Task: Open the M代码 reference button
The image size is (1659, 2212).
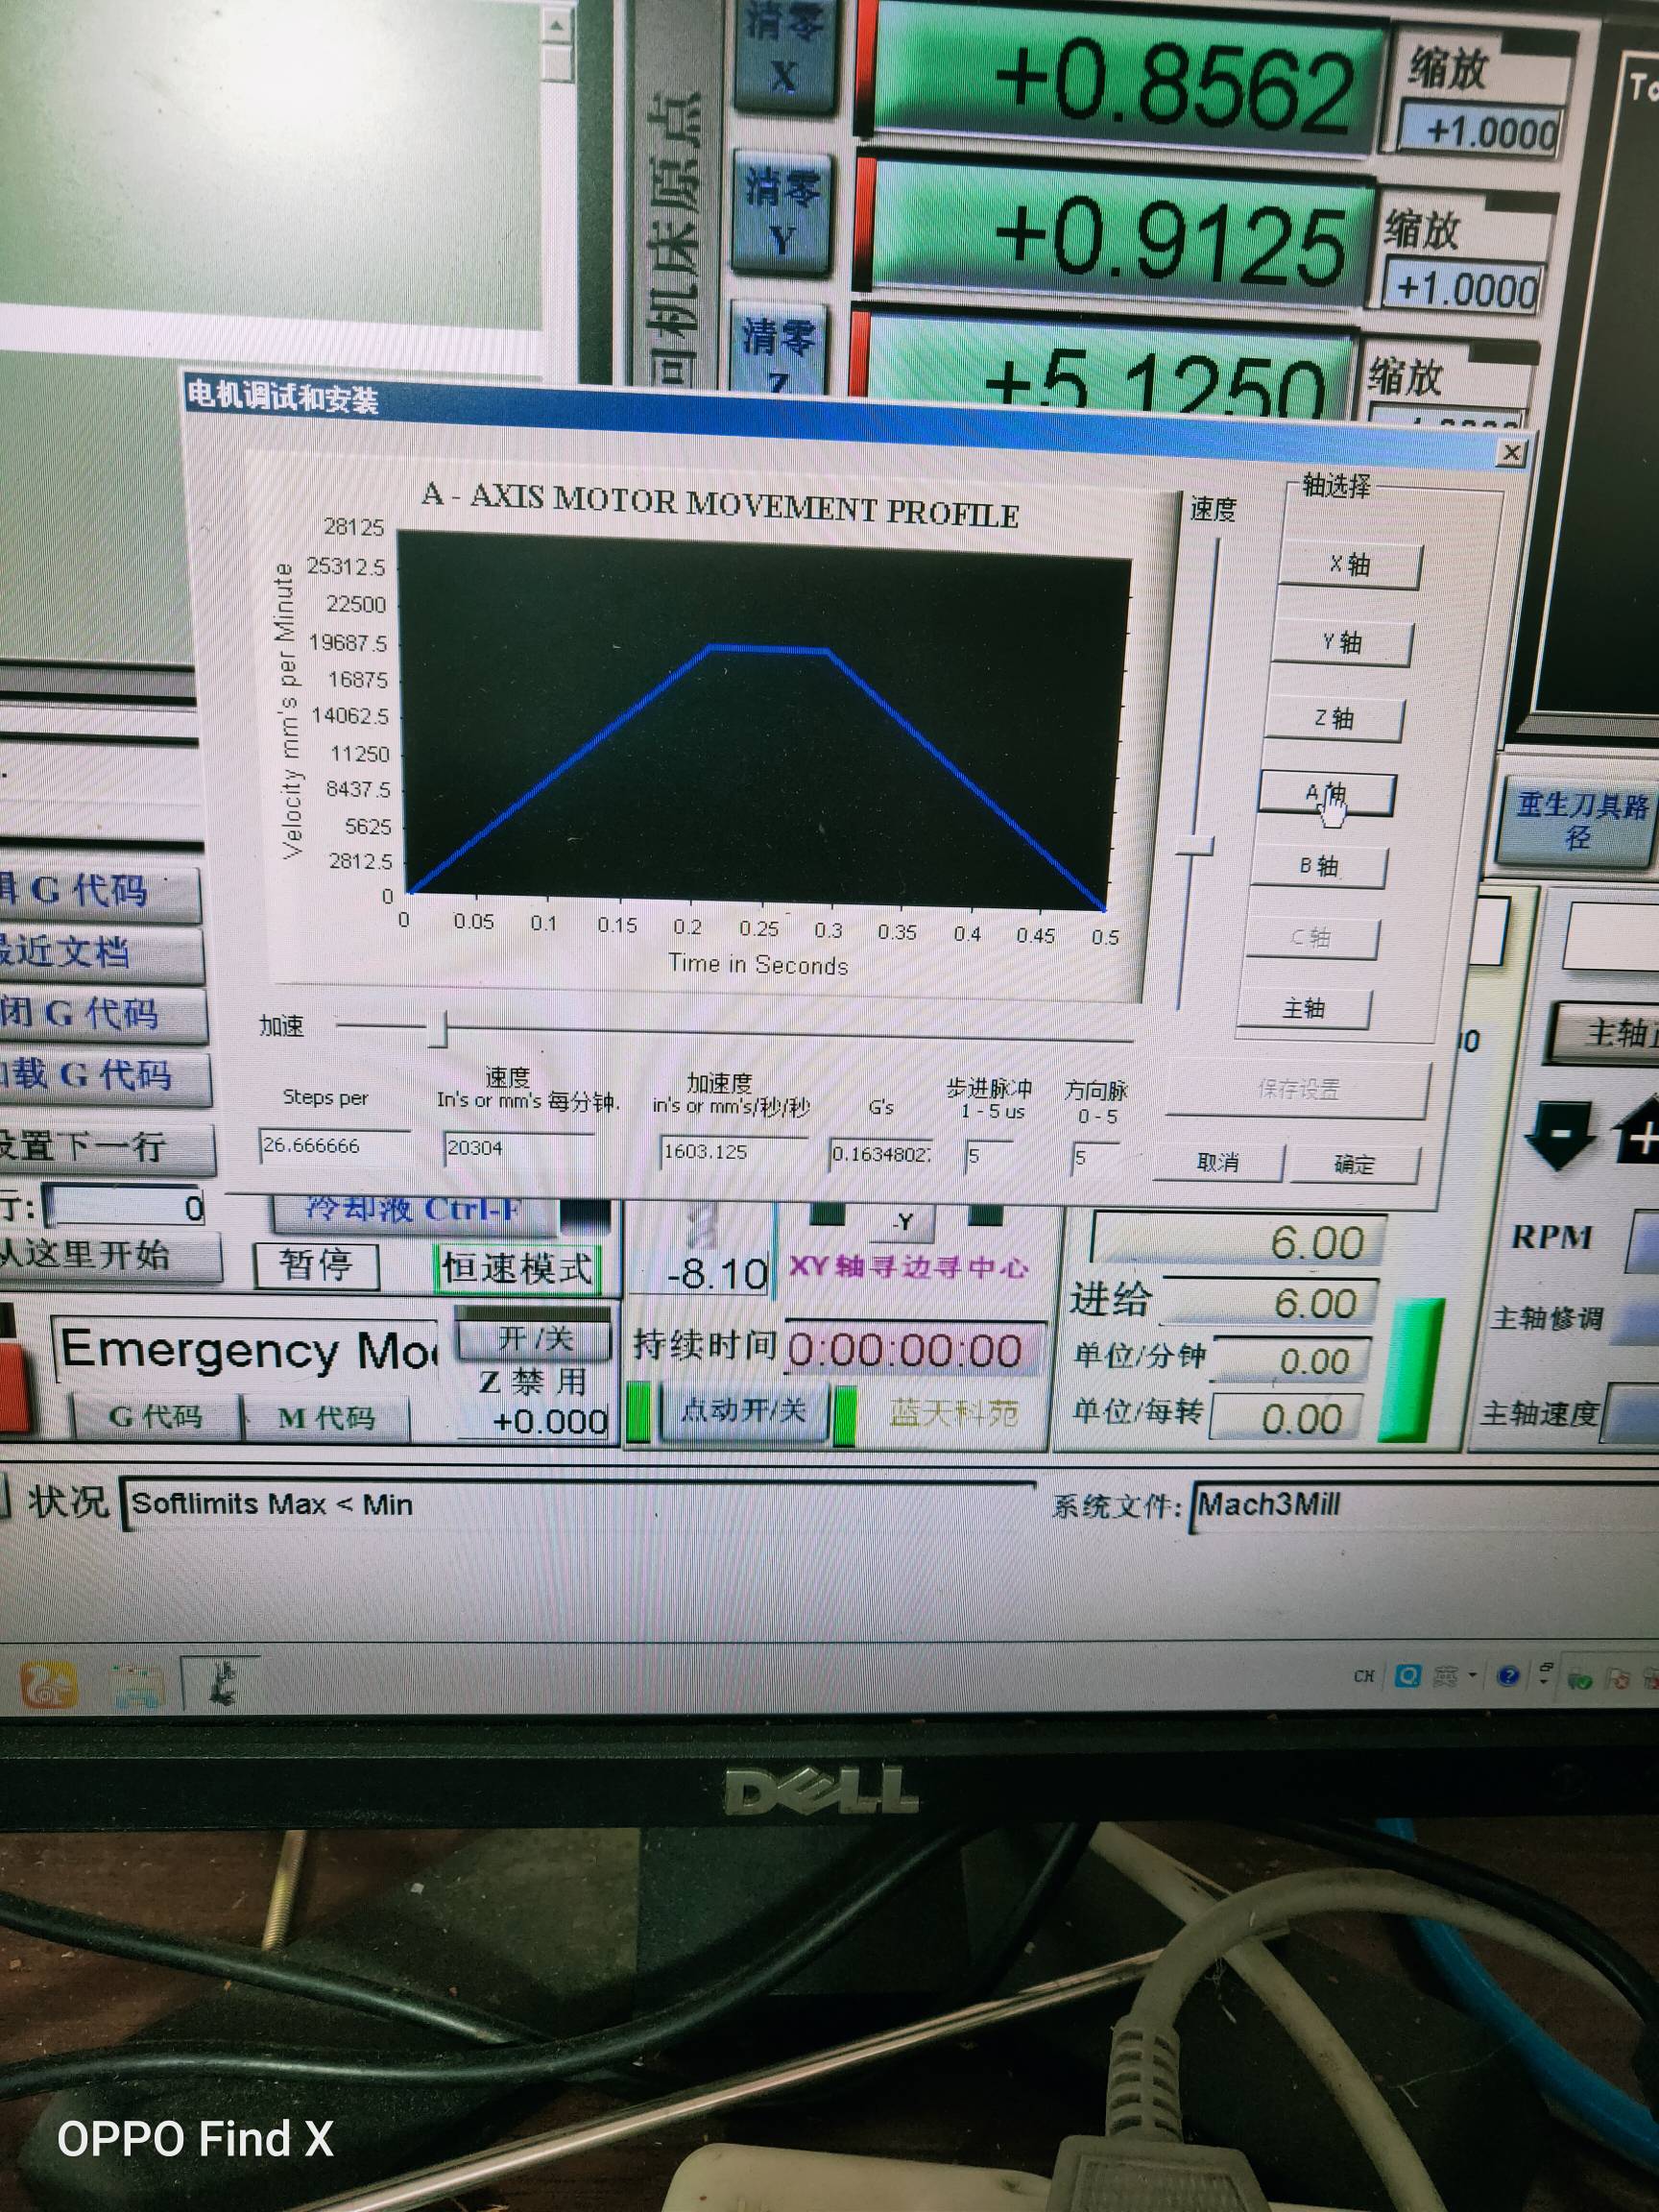Action: pos(325,1418)
